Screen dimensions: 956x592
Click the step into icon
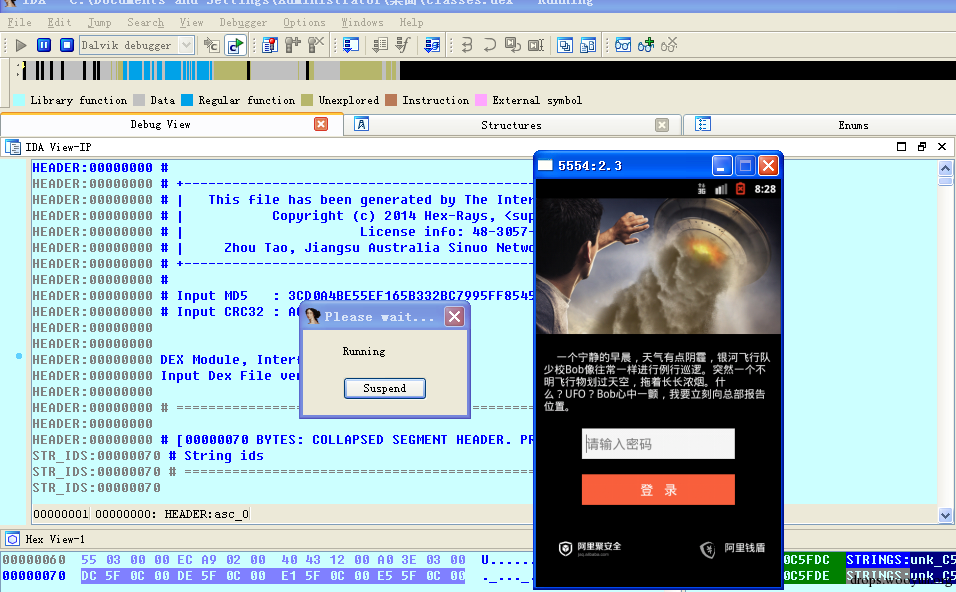coord(467,45)
